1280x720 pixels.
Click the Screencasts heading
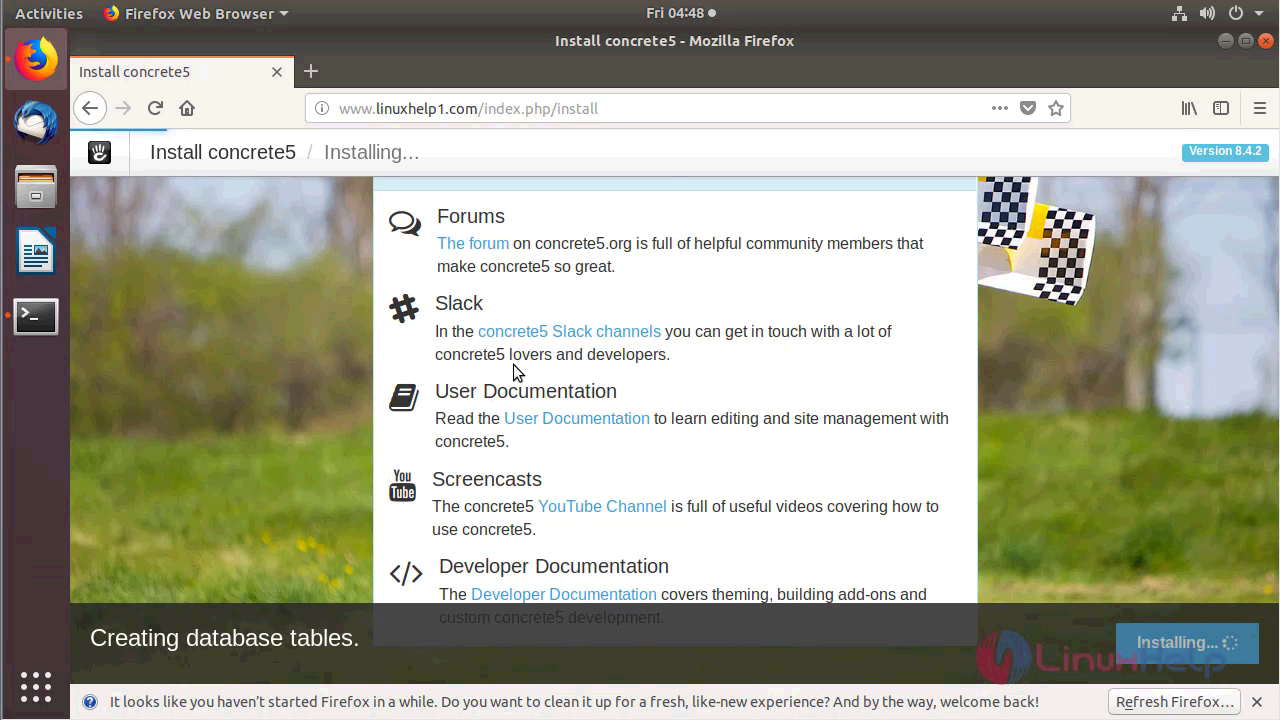487,479
